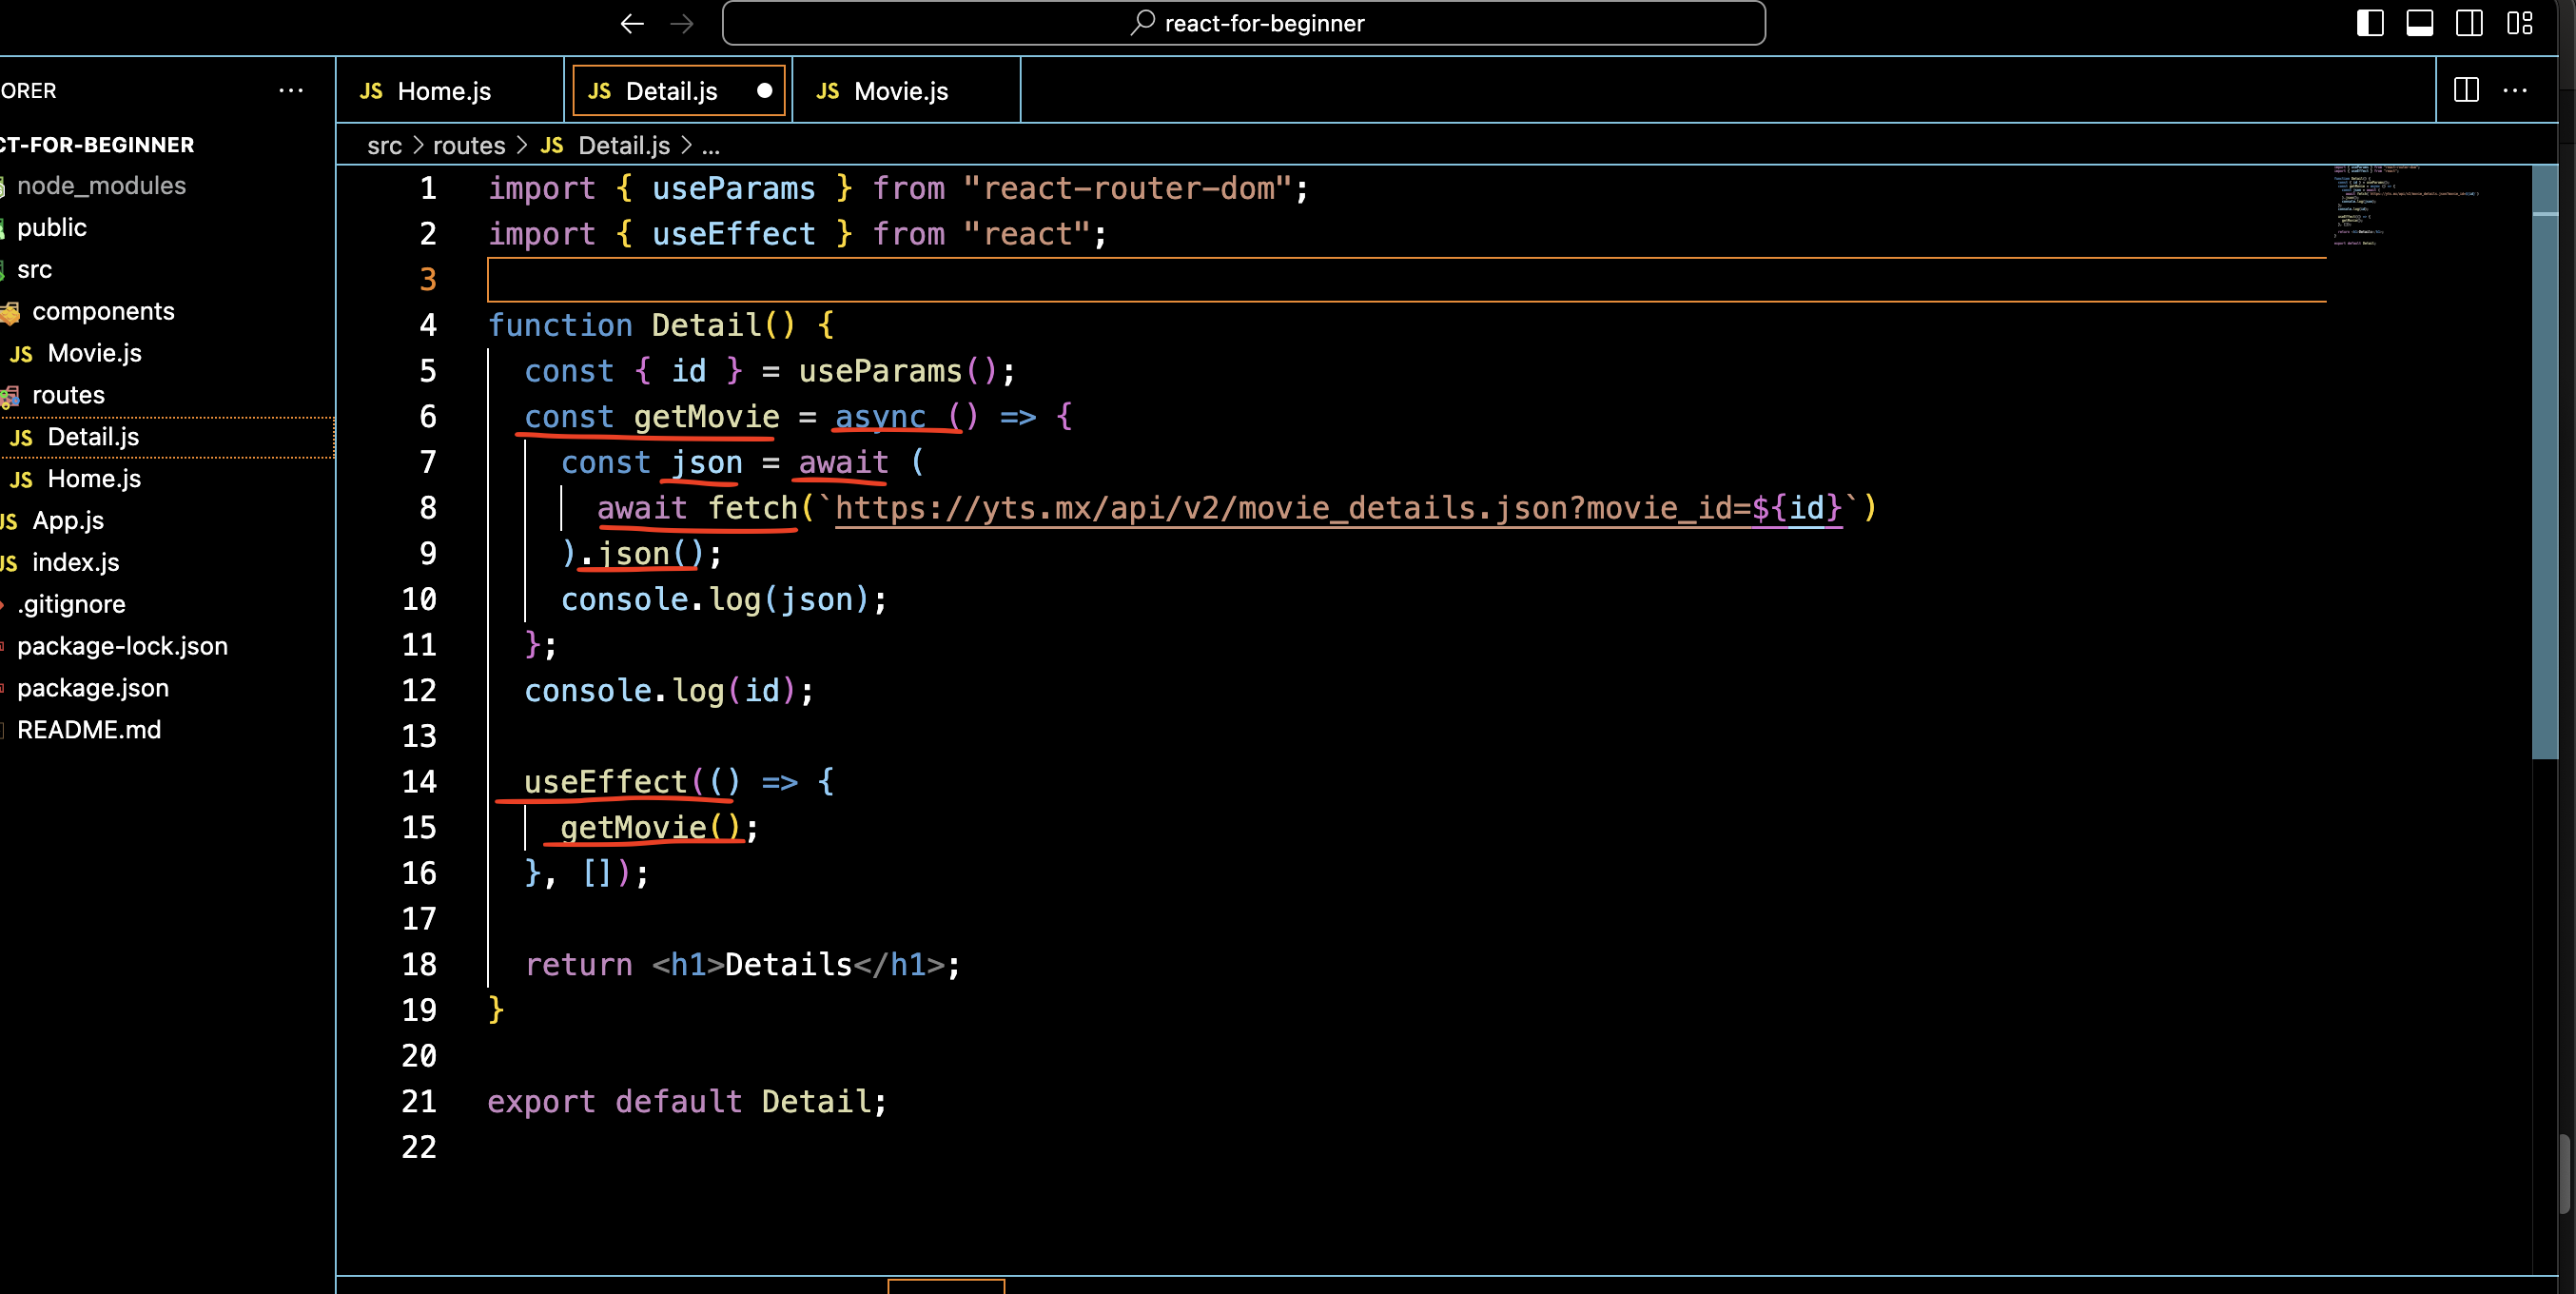Screen dimensions: 2576x1294
Task: Click unsaved dot on Detail.js tab
Action: pos(764,90)
